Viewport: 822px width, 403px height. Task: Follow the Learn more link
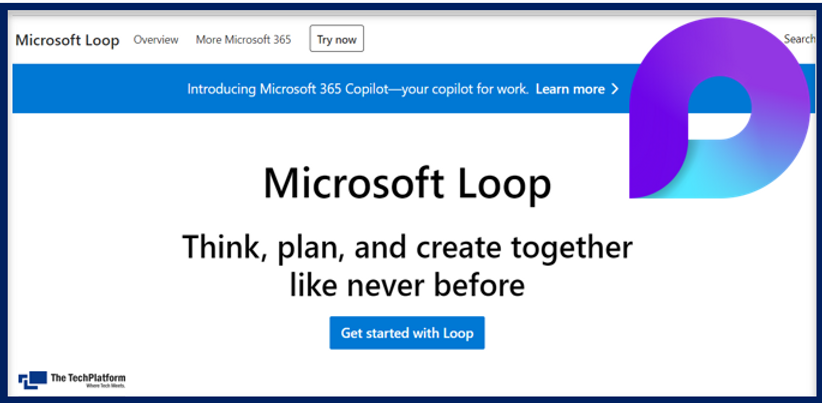click(x=570, y=89)
